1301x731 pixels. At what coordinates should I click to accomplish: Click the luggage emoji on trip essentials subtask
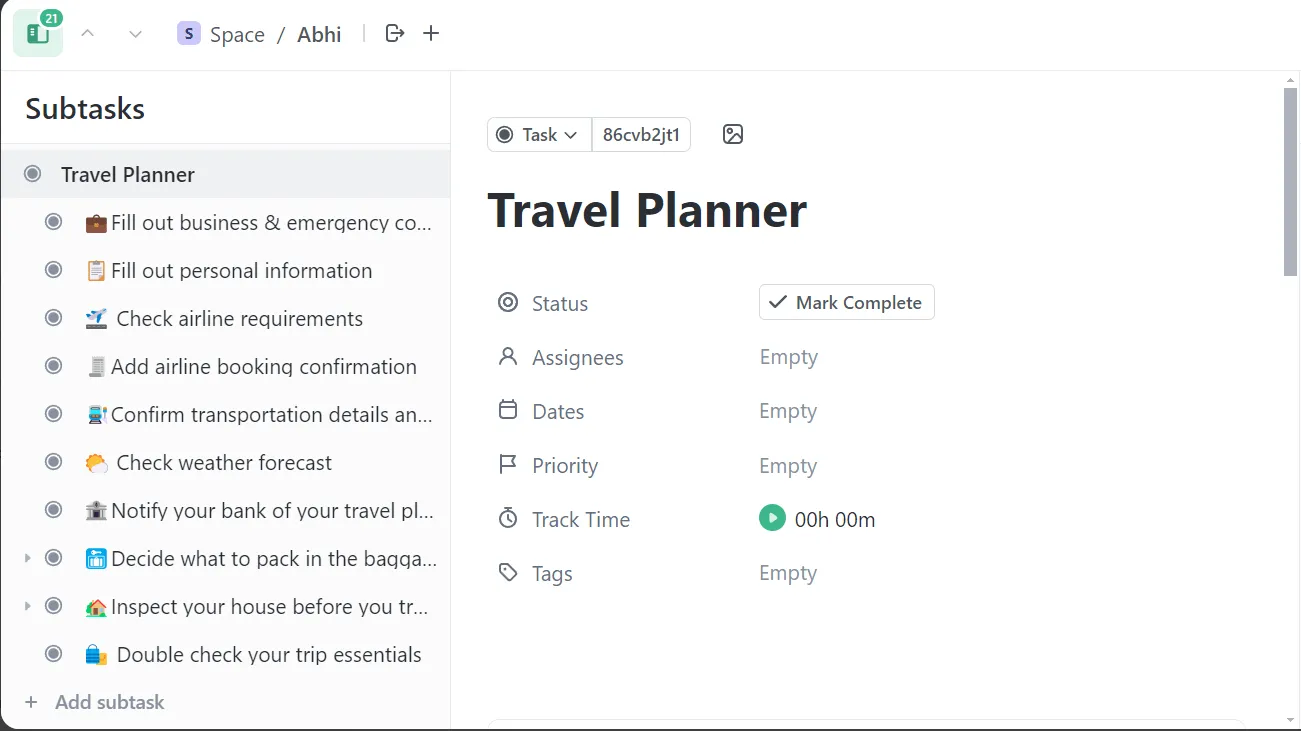point(96,655)
